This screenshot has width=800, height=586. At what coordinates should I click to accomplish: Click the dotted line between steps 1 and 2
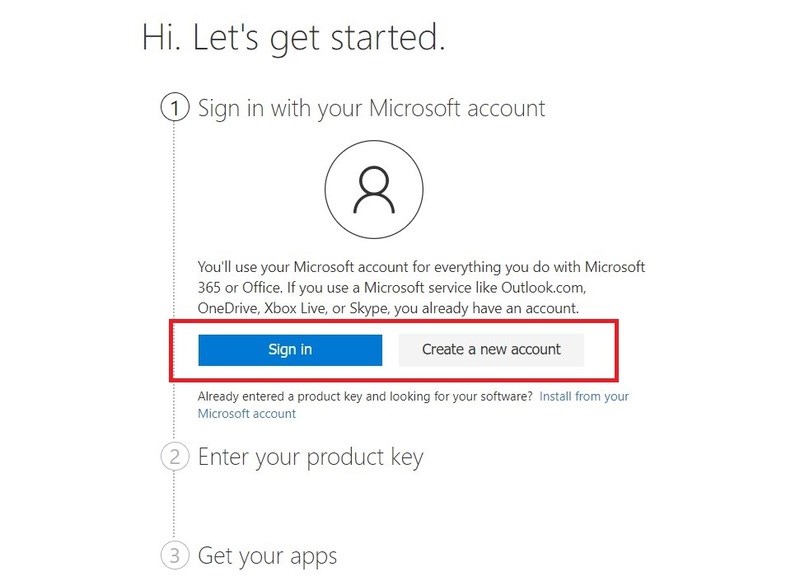point(175,280)
